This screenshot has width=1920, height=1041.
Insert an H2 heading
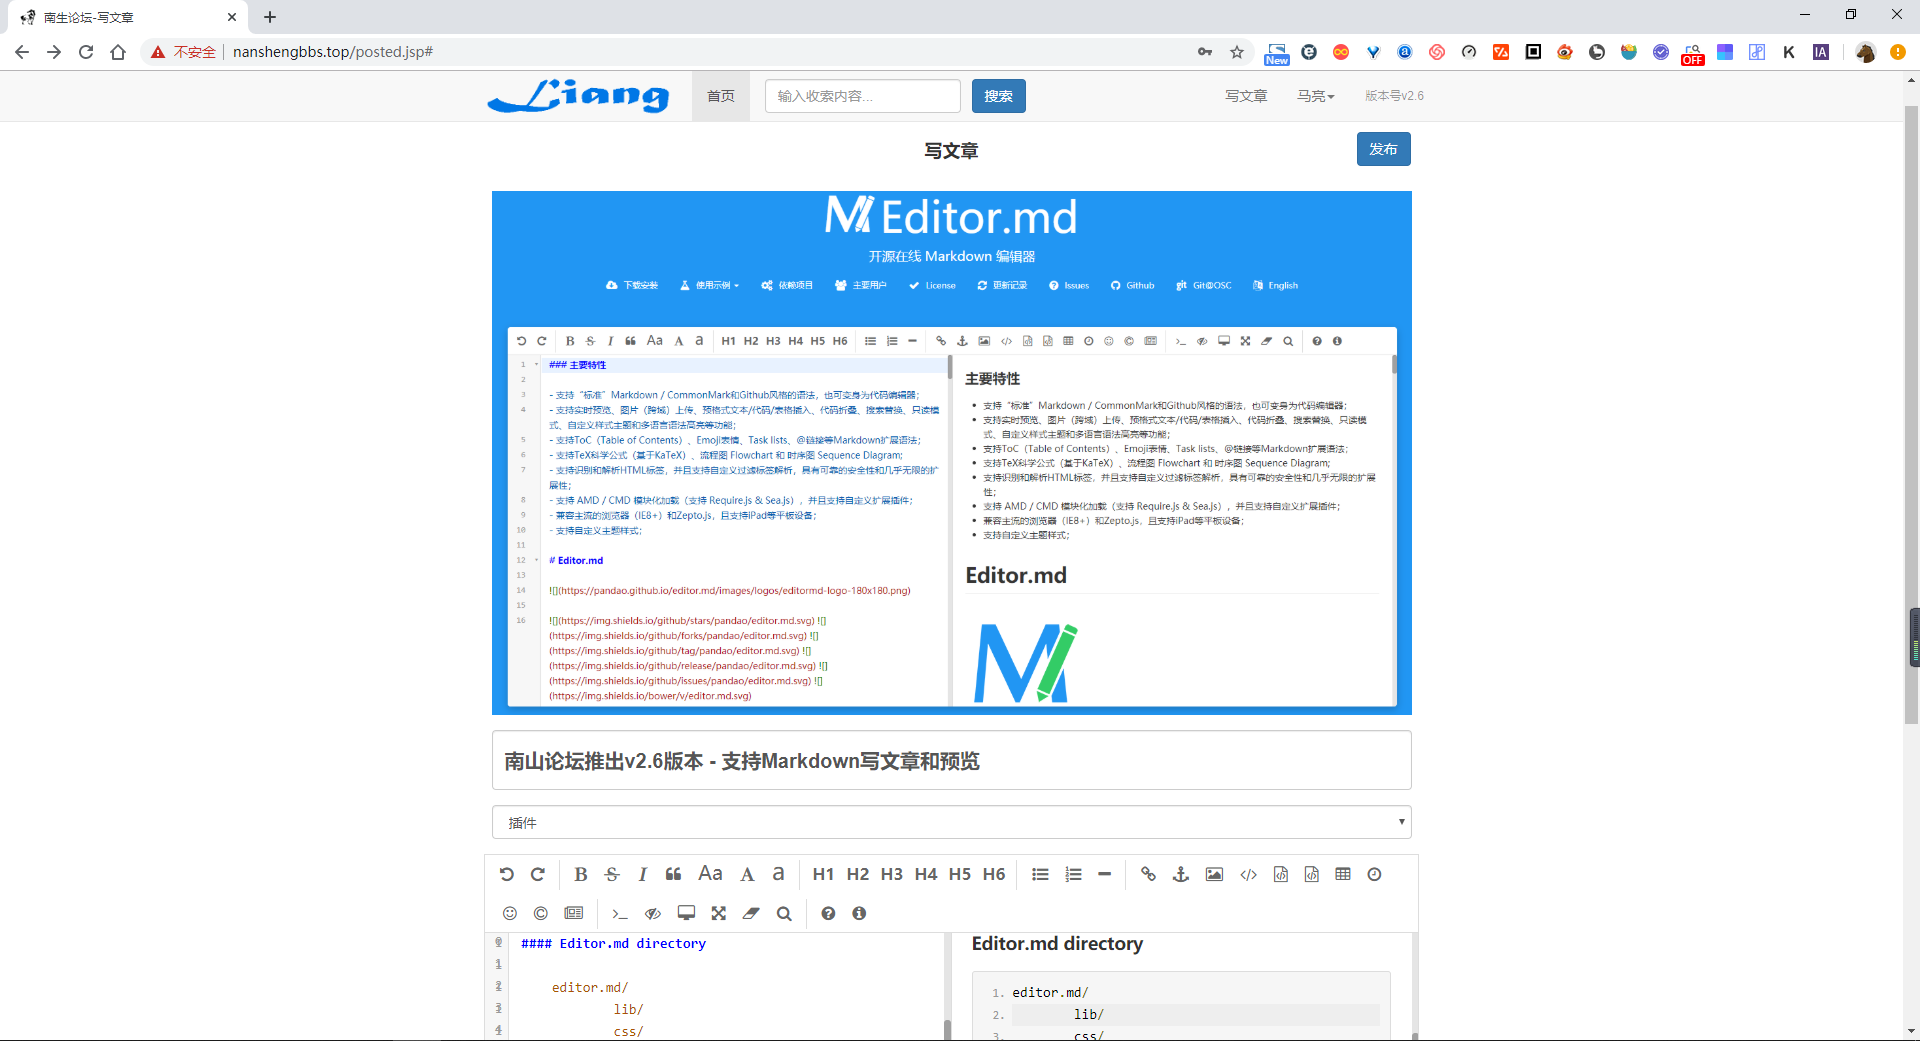[858, 874]
